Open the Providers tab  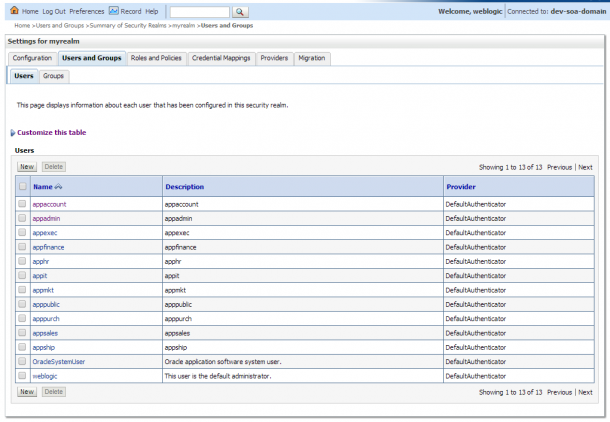point(274,58)
